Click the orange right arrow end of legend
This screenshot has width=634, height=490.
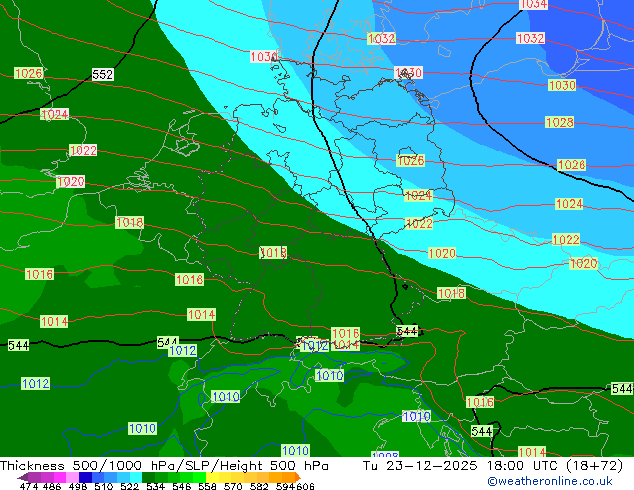click(x=298, y=477)
